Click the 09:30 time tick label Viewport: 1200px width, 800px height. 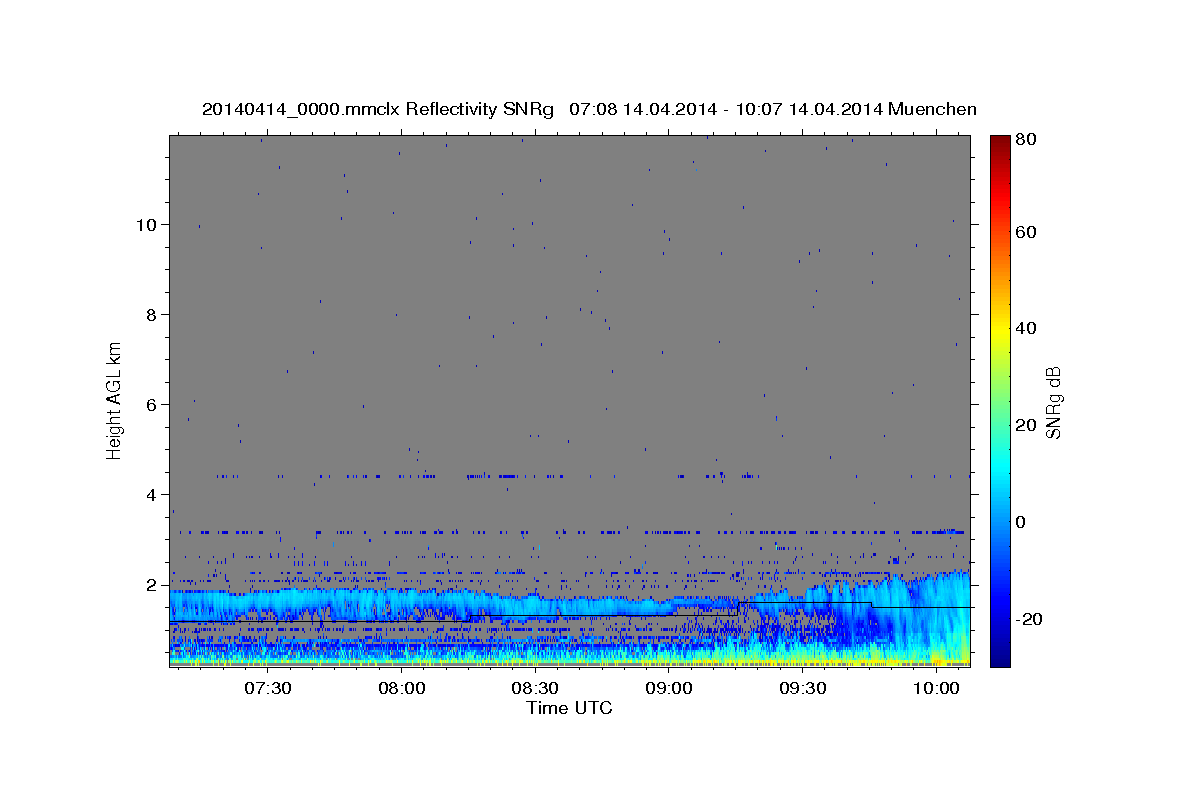click(x=802, y=689)
